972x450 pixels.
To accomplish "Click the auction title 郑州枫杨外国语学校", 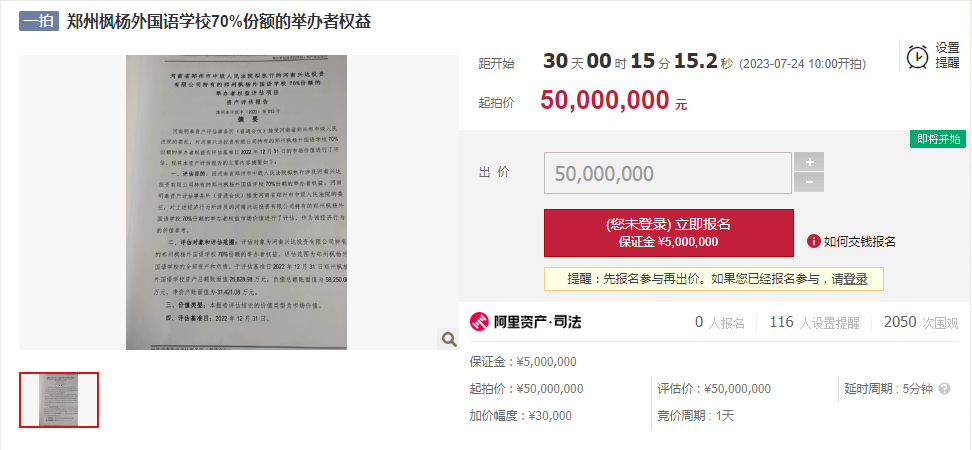I will (219, 22).
